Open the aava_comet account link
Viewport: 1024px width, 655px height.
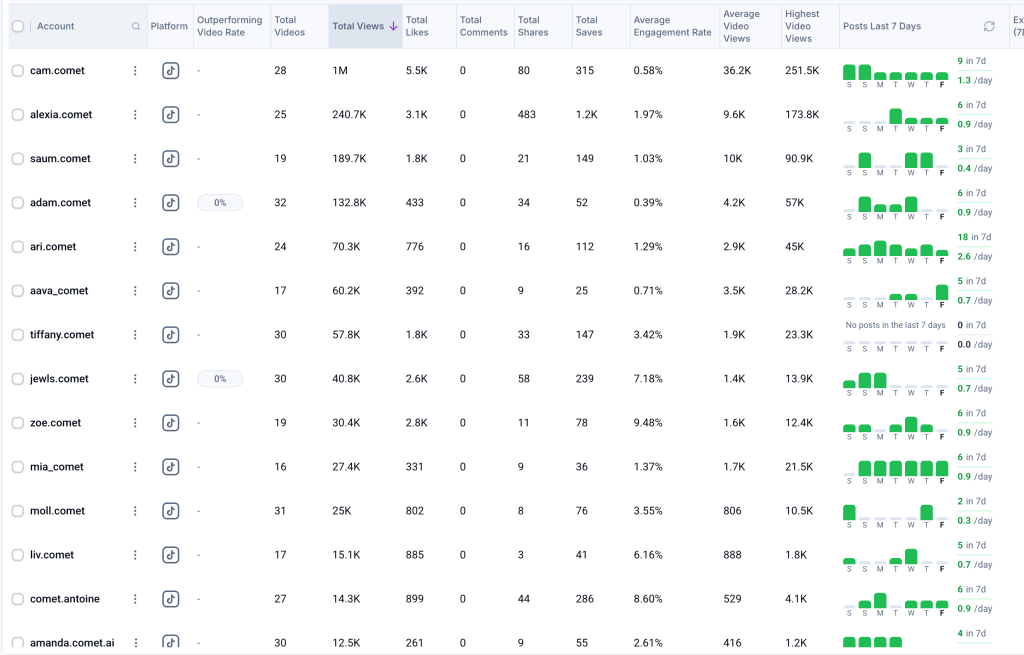point(59,291)
